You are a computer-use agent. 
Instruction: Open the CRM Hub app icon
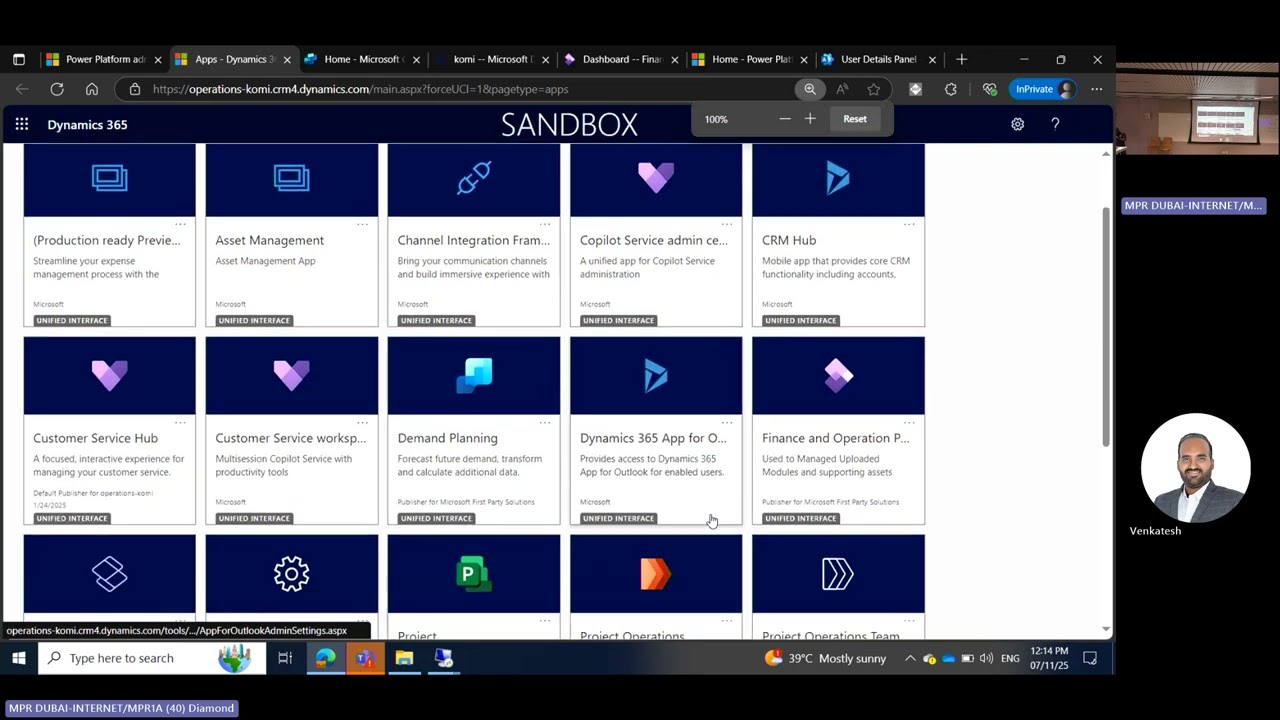[838, 179]
